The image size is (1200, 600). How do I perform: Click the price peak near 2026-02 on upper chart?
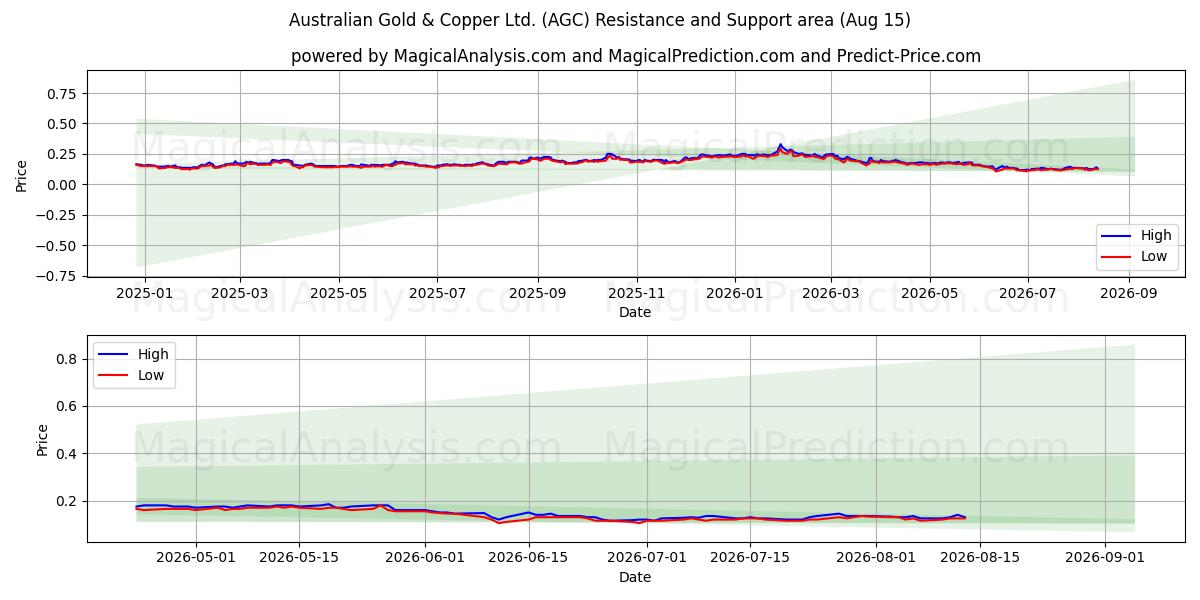pyautogui.click(x=781, y=145)
